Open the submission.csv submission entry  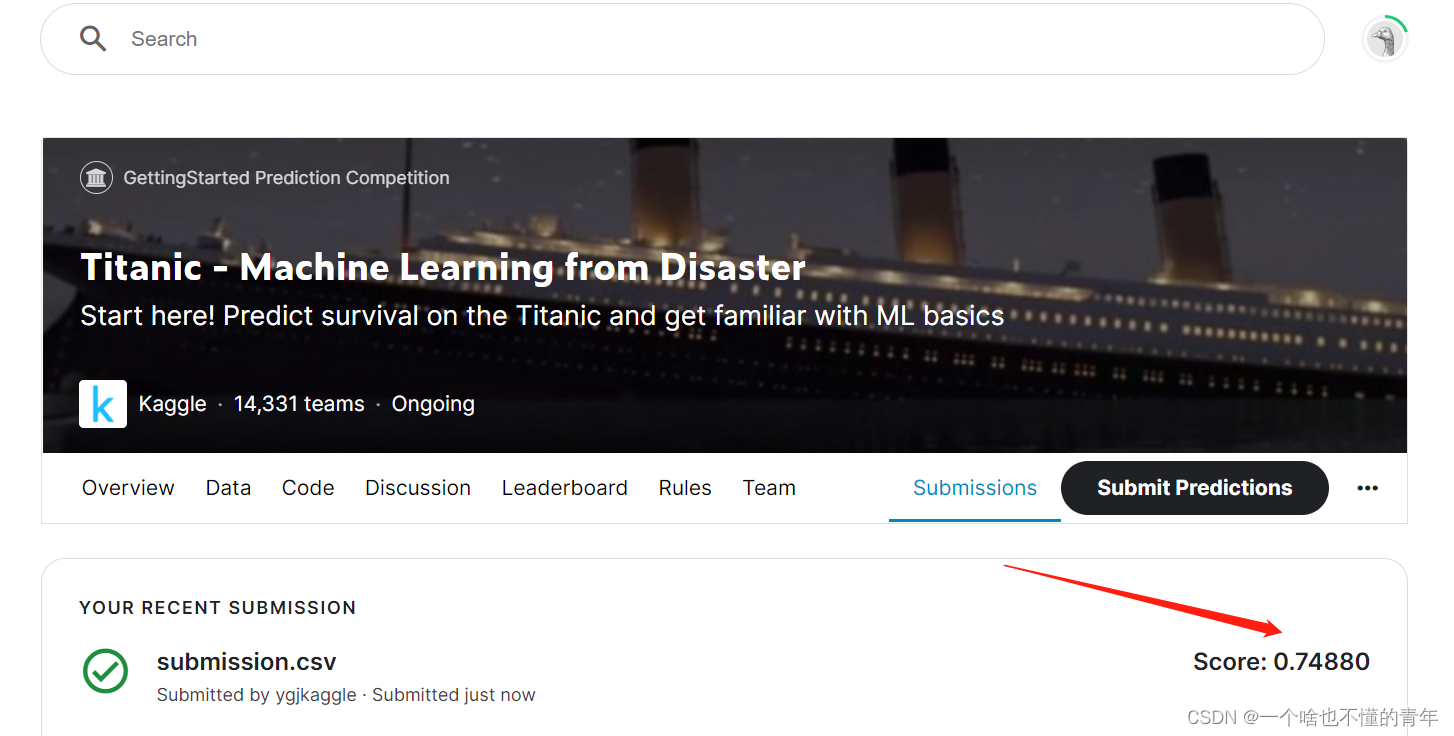click(246, 661)
